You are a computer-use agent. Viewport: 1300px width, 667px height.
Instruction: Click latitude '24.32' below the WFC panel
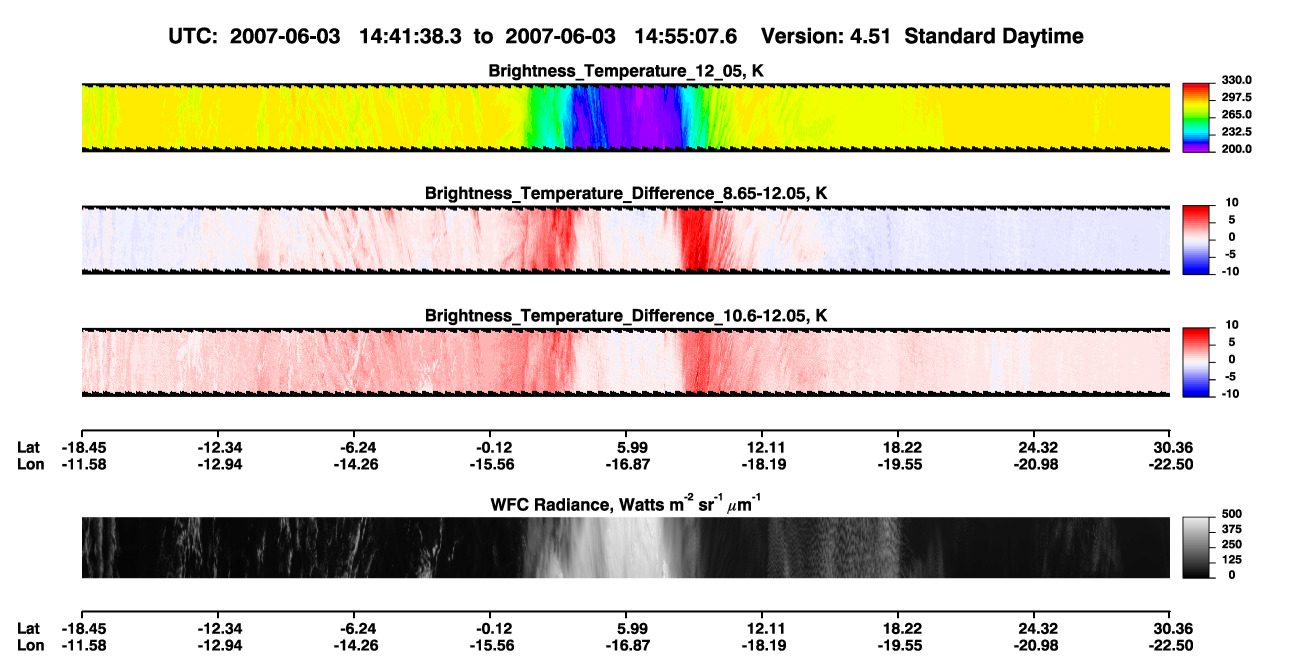(1038, 628)
